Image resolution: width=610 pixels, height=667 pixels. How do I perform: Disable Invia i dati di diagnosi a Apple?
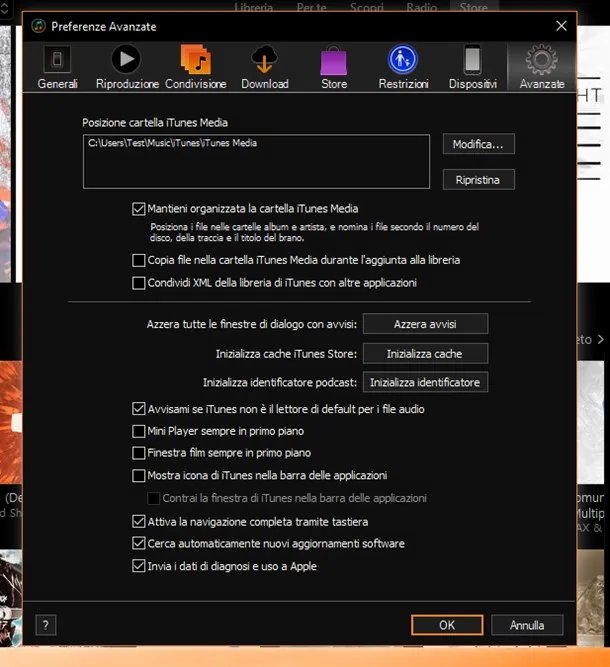coord(138,566)
